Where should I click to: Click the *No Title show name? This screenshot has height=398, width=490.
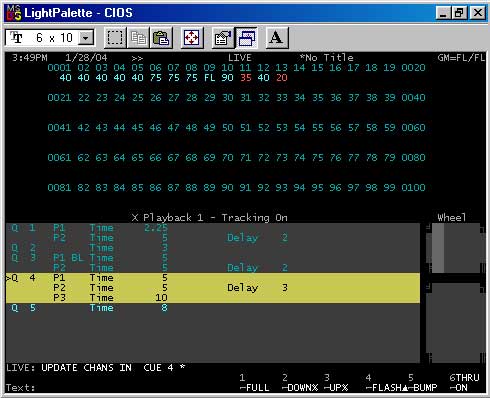click(x=327, y=58)
